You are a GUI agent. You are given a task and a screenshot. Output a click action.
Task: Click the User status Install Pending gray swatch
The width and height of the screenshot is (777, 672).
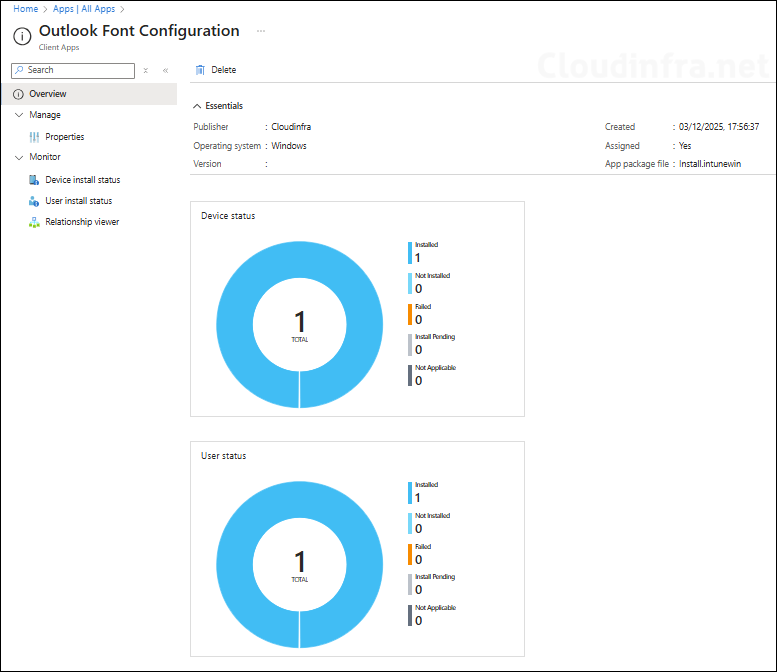tap(410, 585)
